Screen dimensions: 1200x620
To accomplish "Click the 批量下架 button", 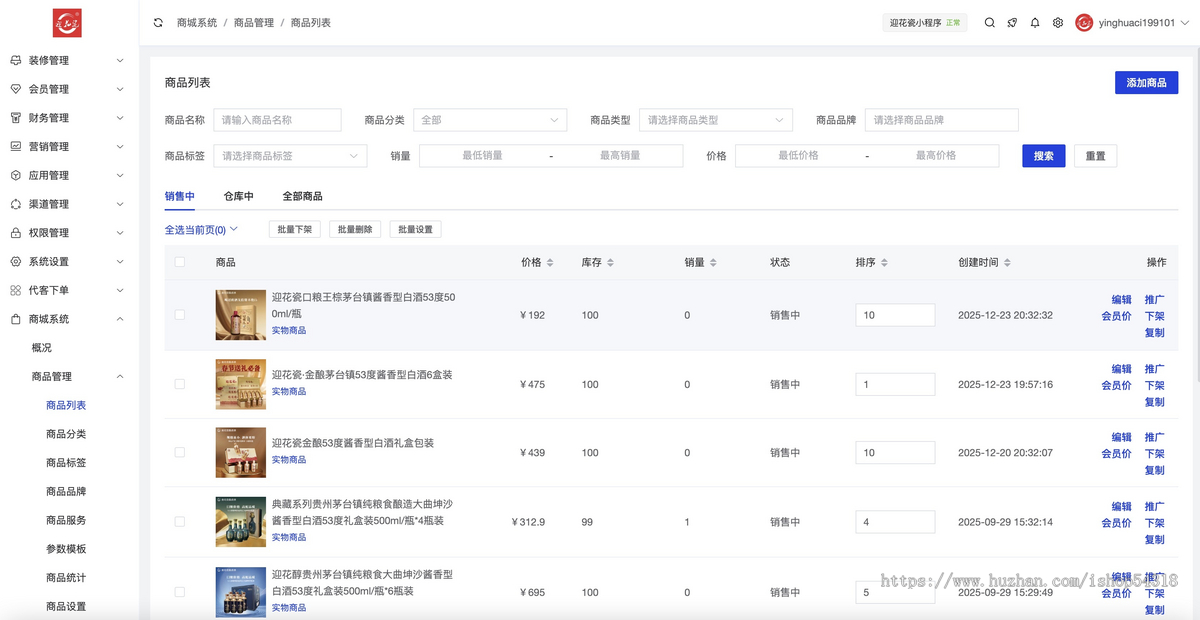I will click(294, 229).
